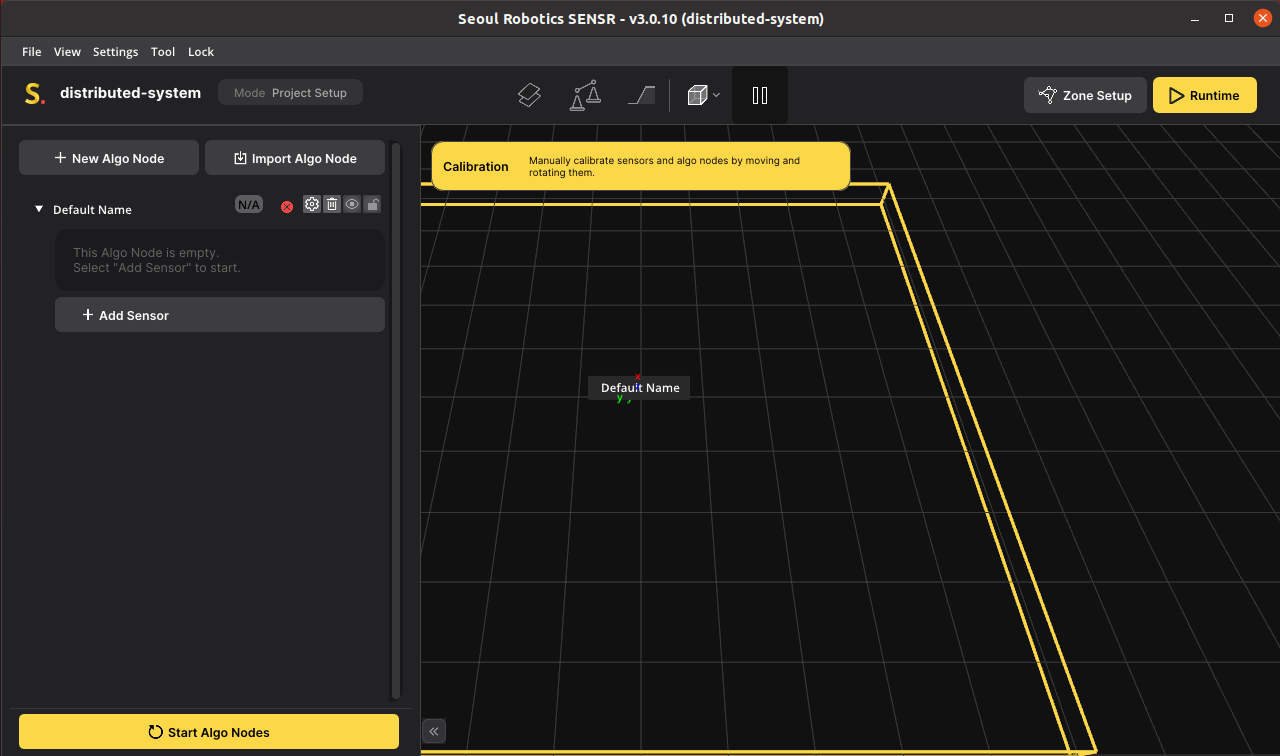Select Default Name node row label
The height and width of the screenshot is (756, 1280).
click(92, 210)
